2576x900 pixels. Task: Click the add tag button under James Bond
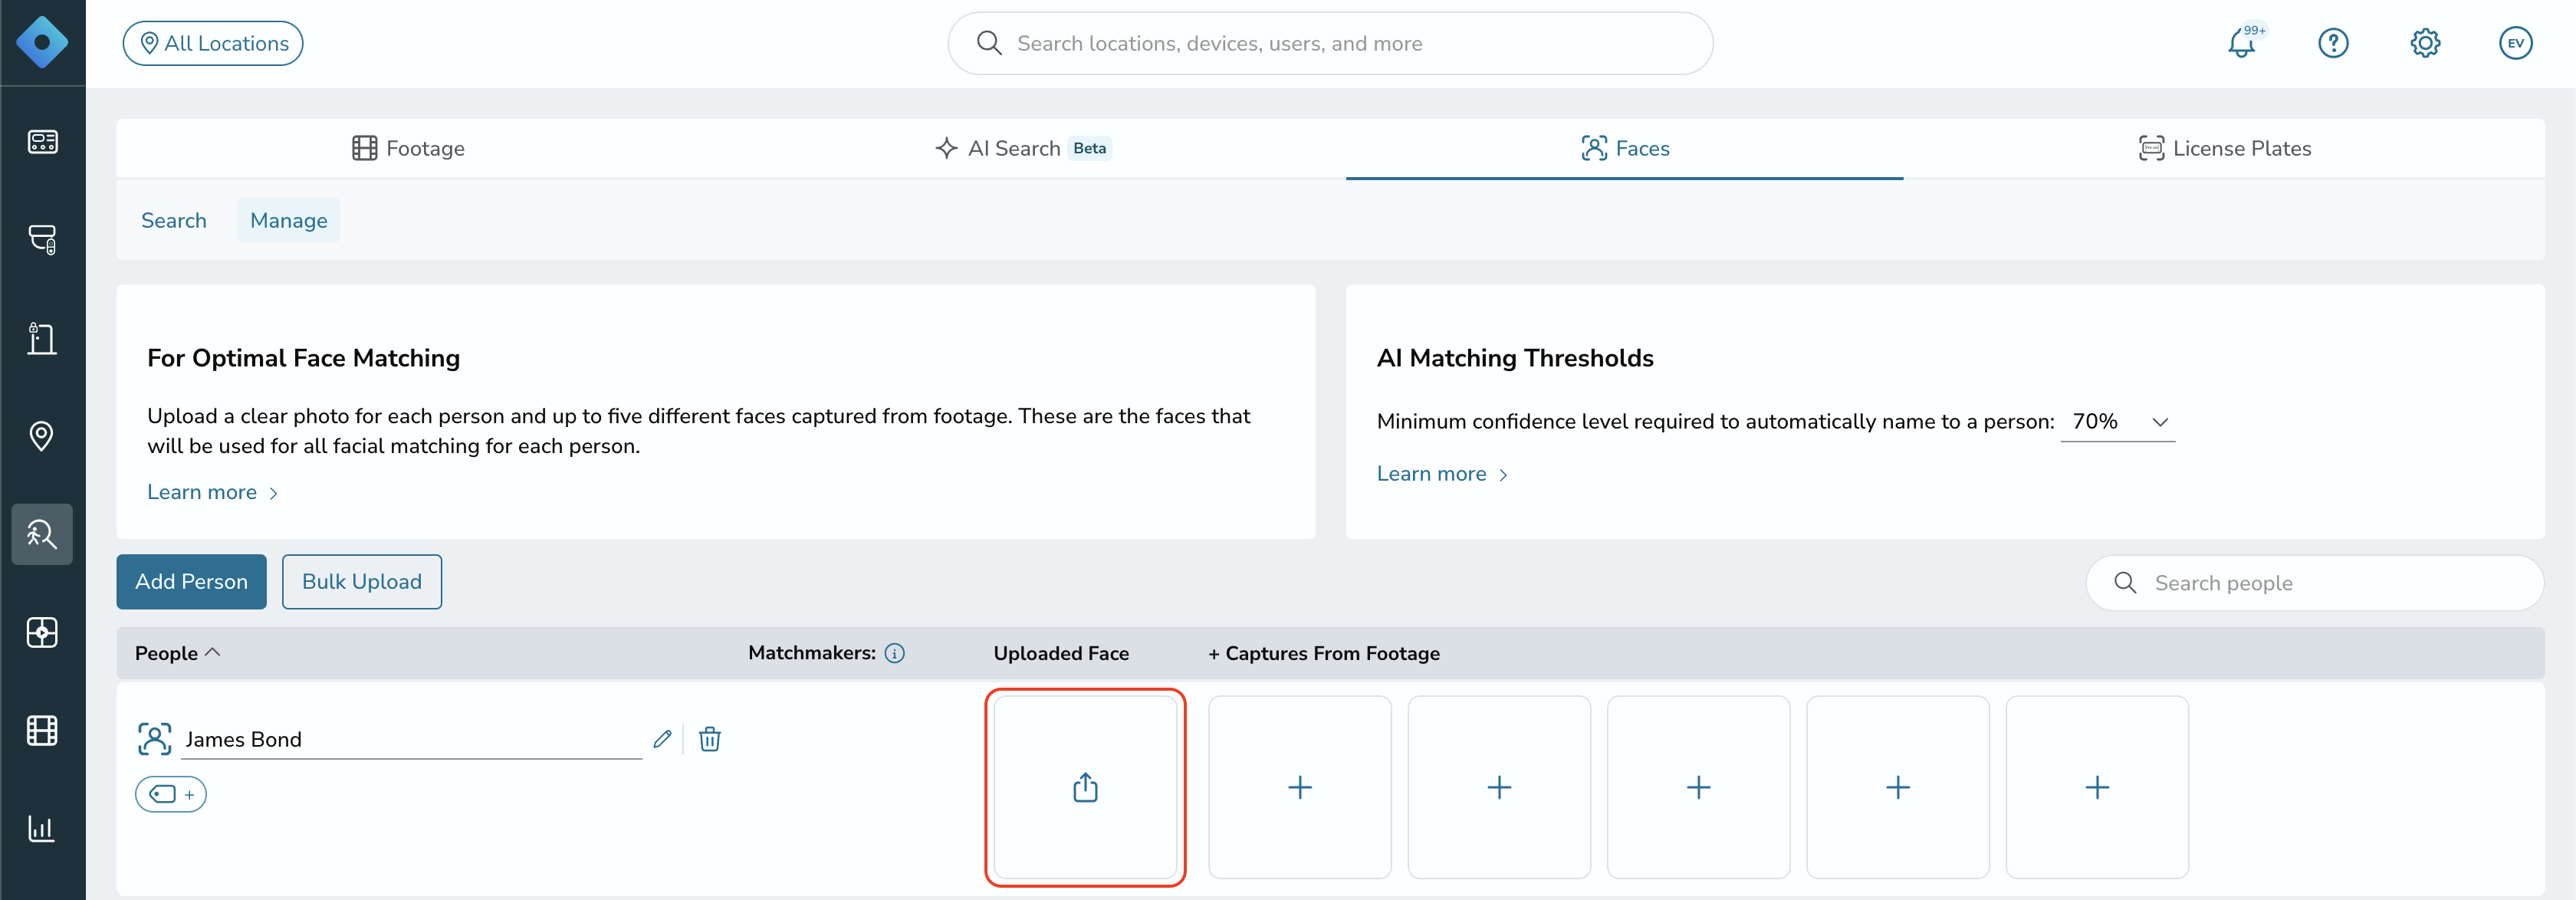pos(171,794)
